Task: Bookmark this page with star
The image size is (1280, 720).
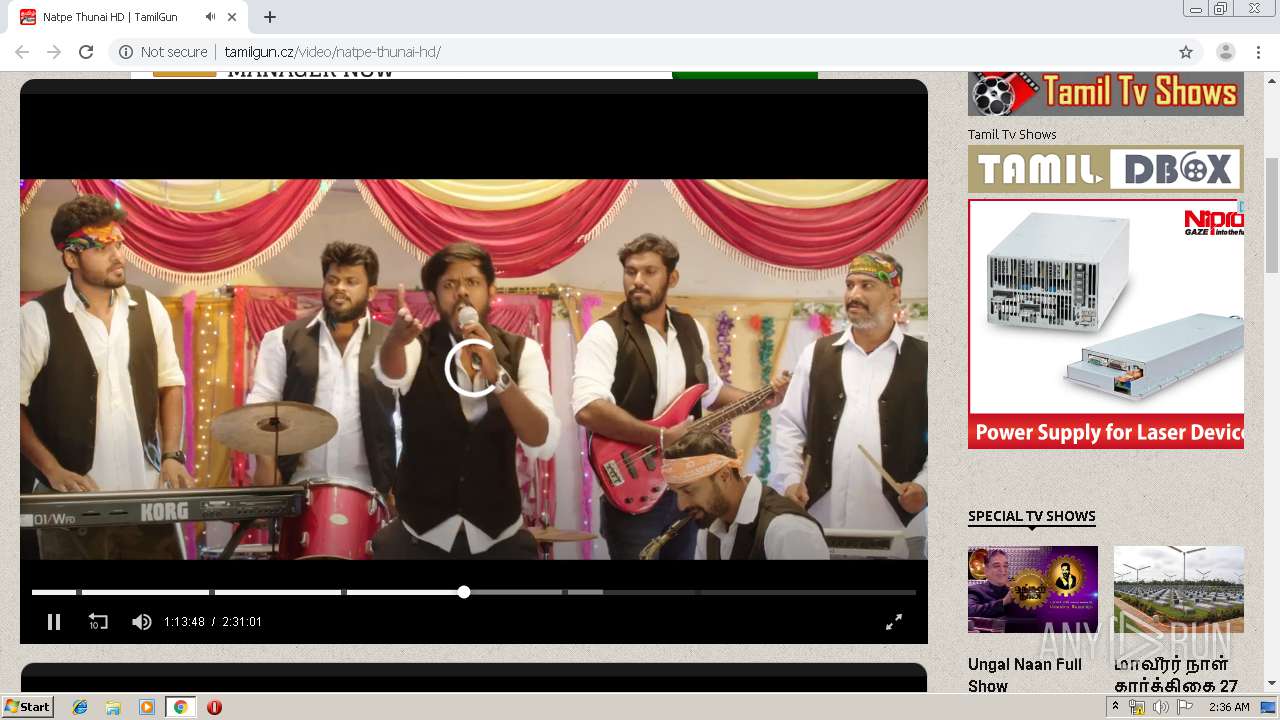Action: (x=1186, y=52)
